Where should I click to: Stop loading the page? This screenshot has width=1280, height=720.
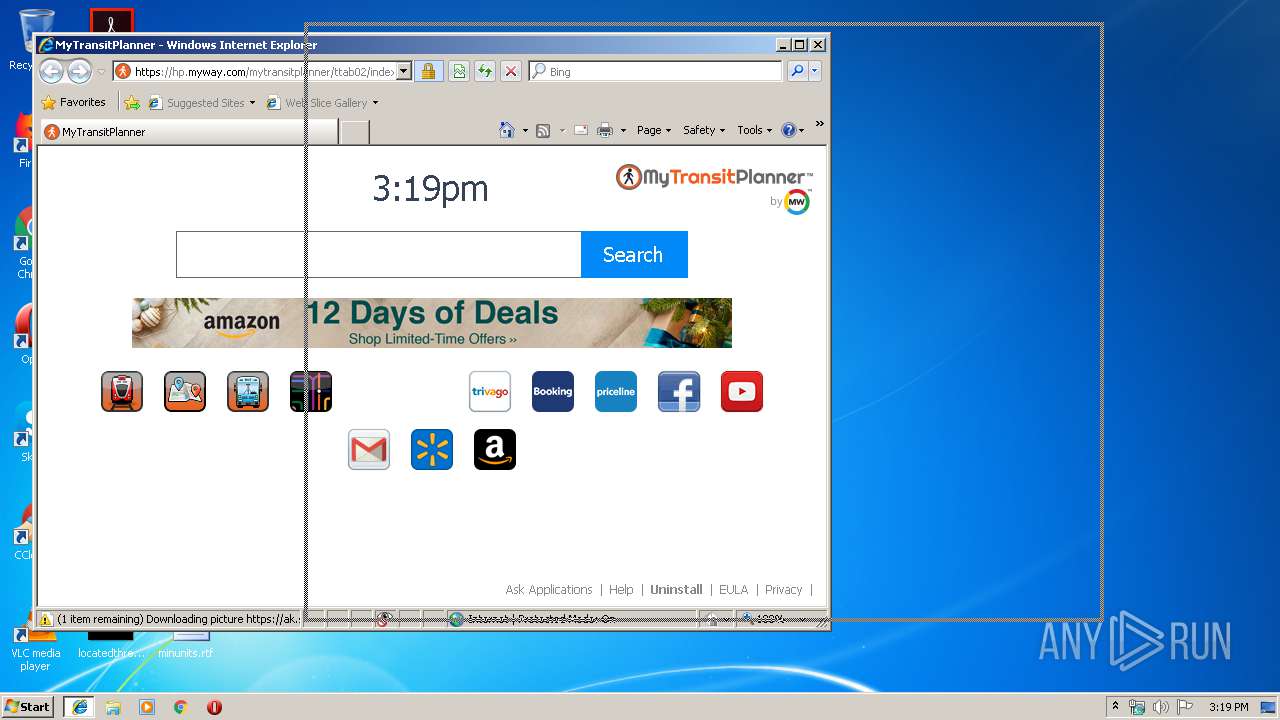pos(510,71)
